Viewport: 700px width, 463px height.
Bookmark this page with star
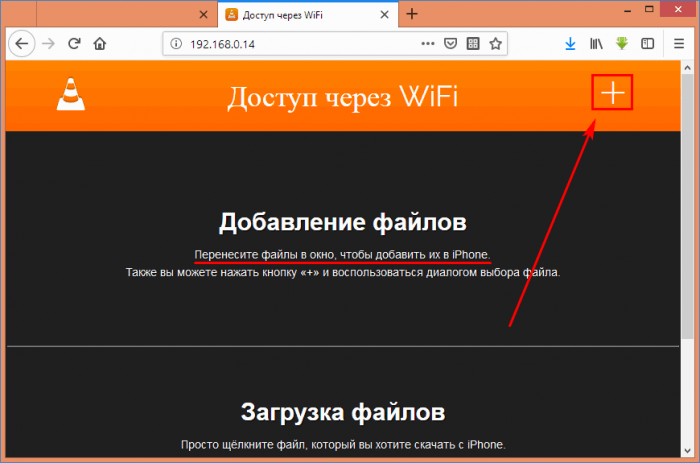tap(496, 44)
